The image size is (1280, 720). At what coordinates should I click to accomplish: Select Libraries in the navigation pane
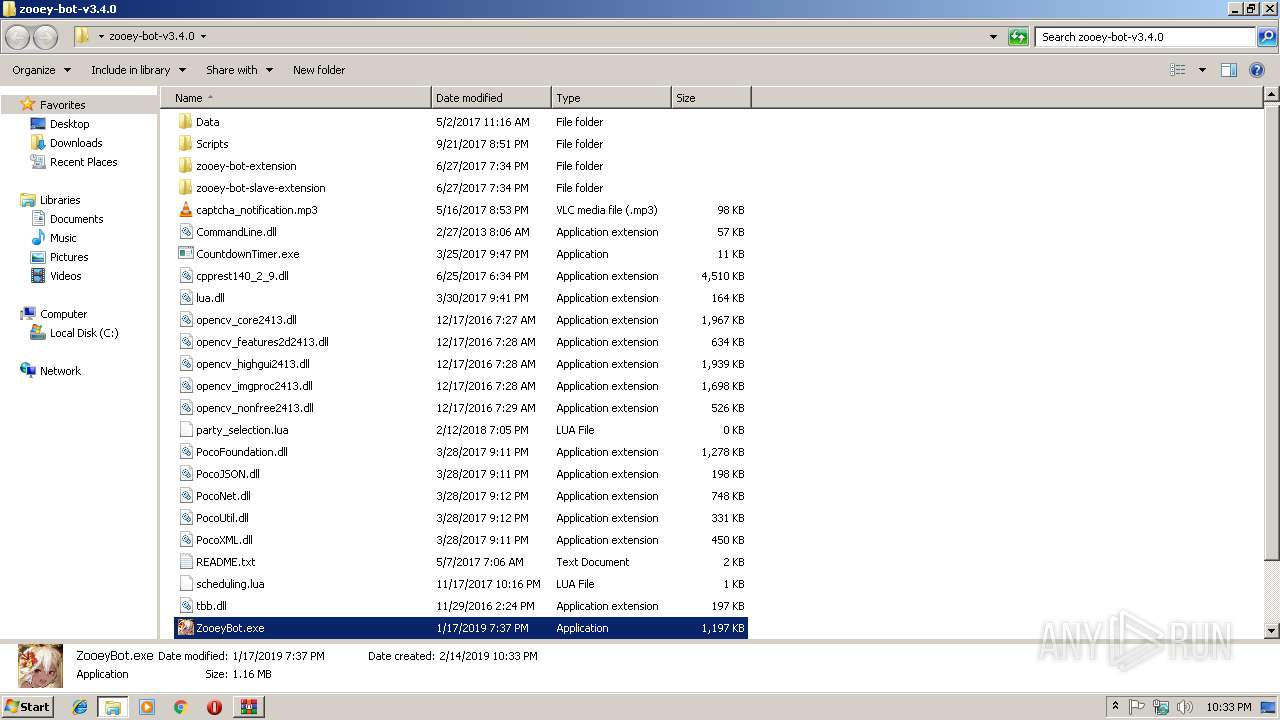coord(60,200)
